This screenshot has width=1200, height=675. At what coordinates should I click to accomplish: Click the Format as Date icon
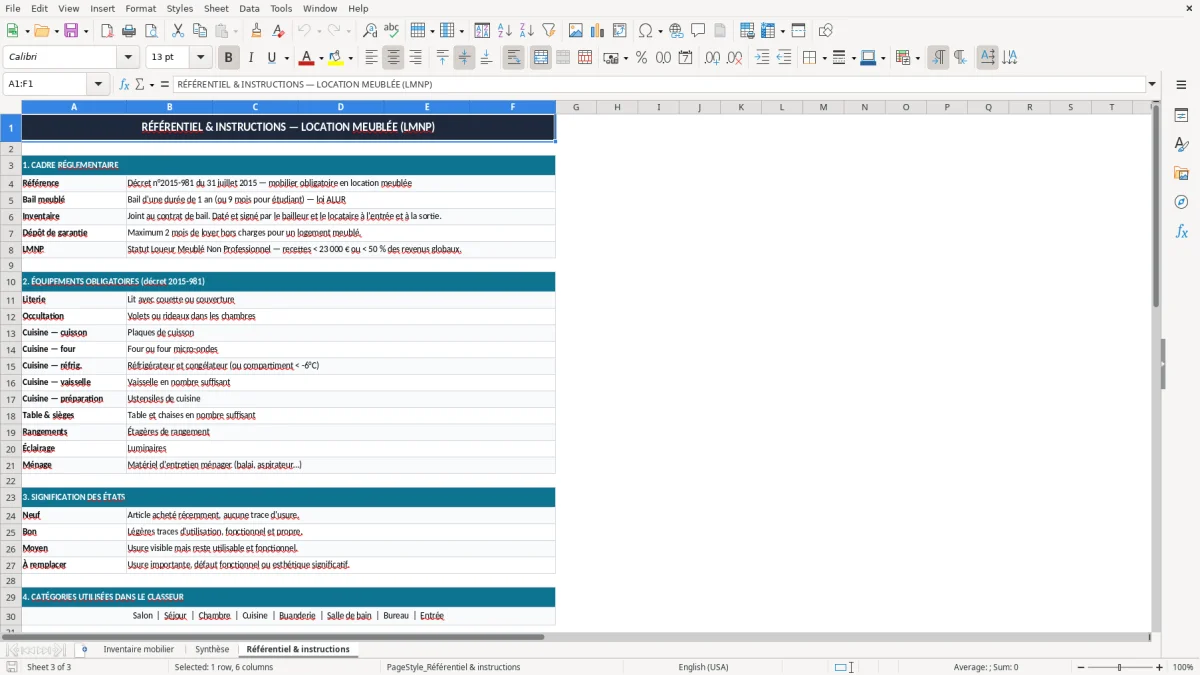(x=685, y=58)
